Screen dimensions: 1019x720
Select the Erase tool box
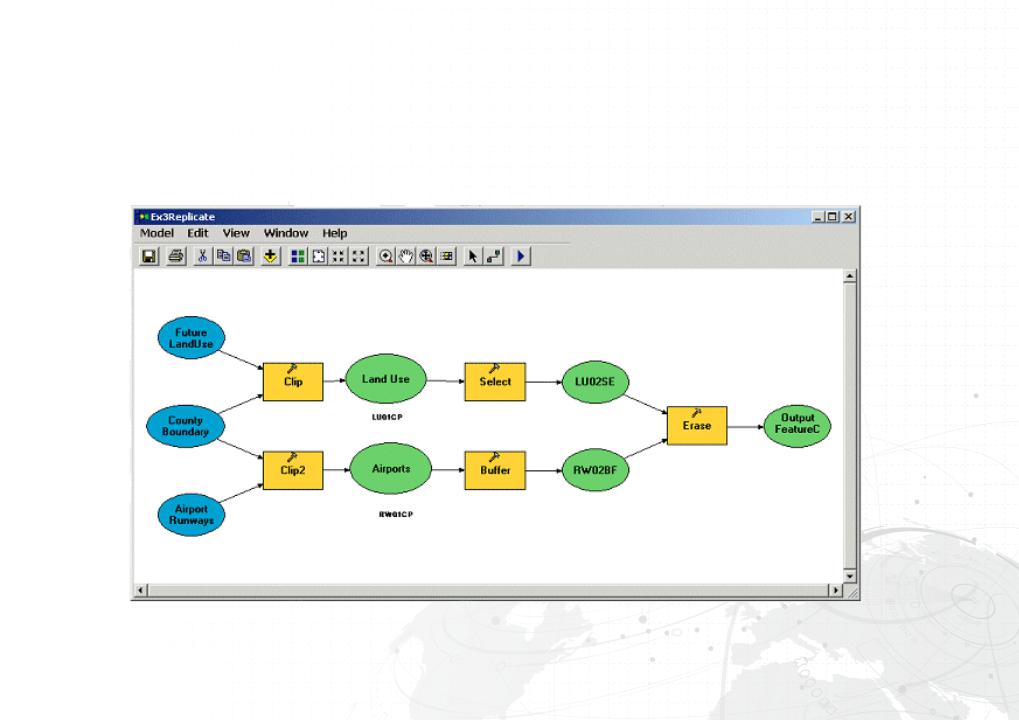click(x=697, y=426)
